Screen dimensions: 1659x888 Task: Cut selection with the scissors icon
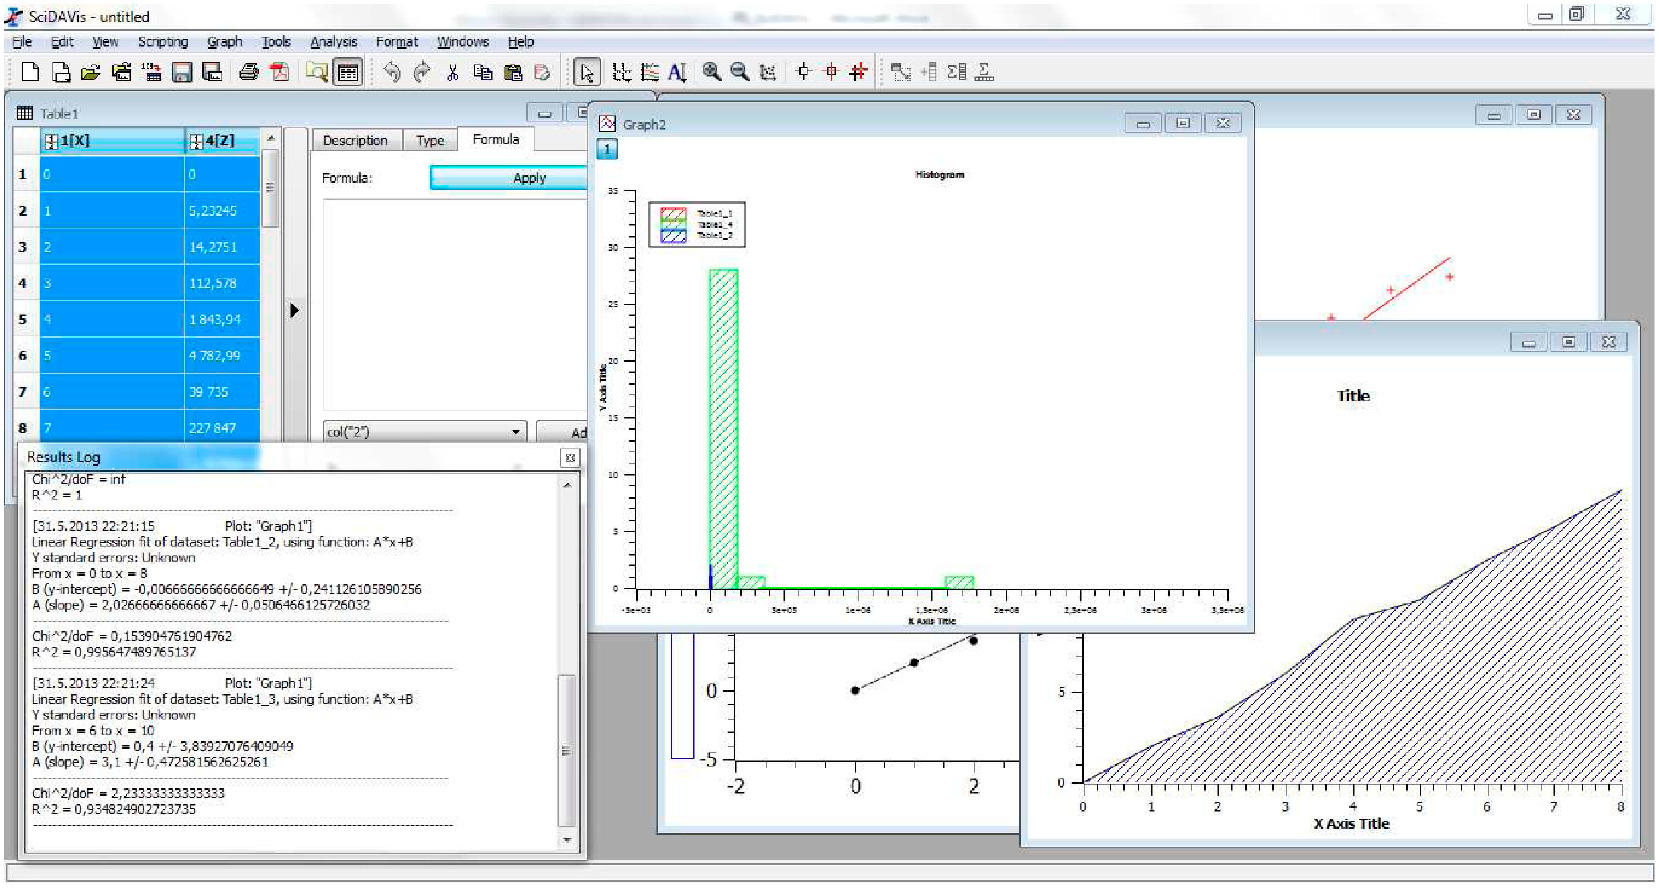coord(452,72)
